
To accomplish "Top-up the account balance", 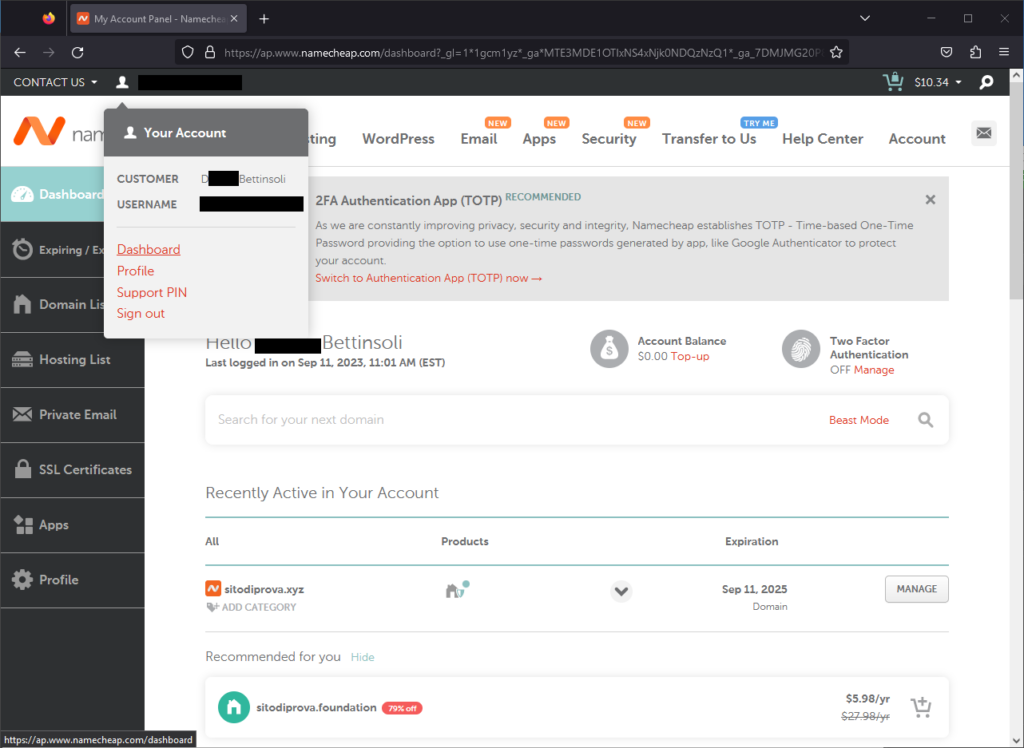I will pos(690,356).
